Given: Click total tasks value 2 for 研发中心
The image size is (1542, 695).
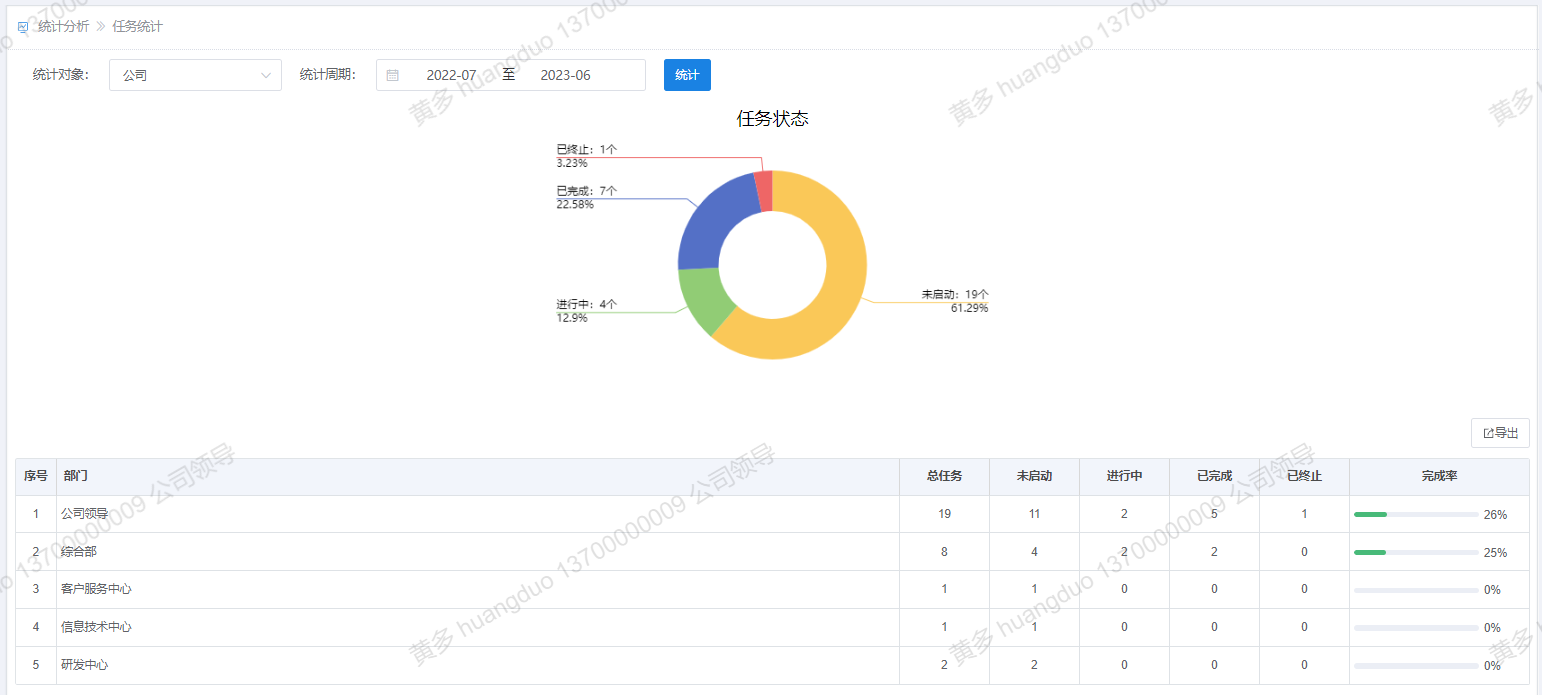Looking at the screenshot, I should [944, 666].
